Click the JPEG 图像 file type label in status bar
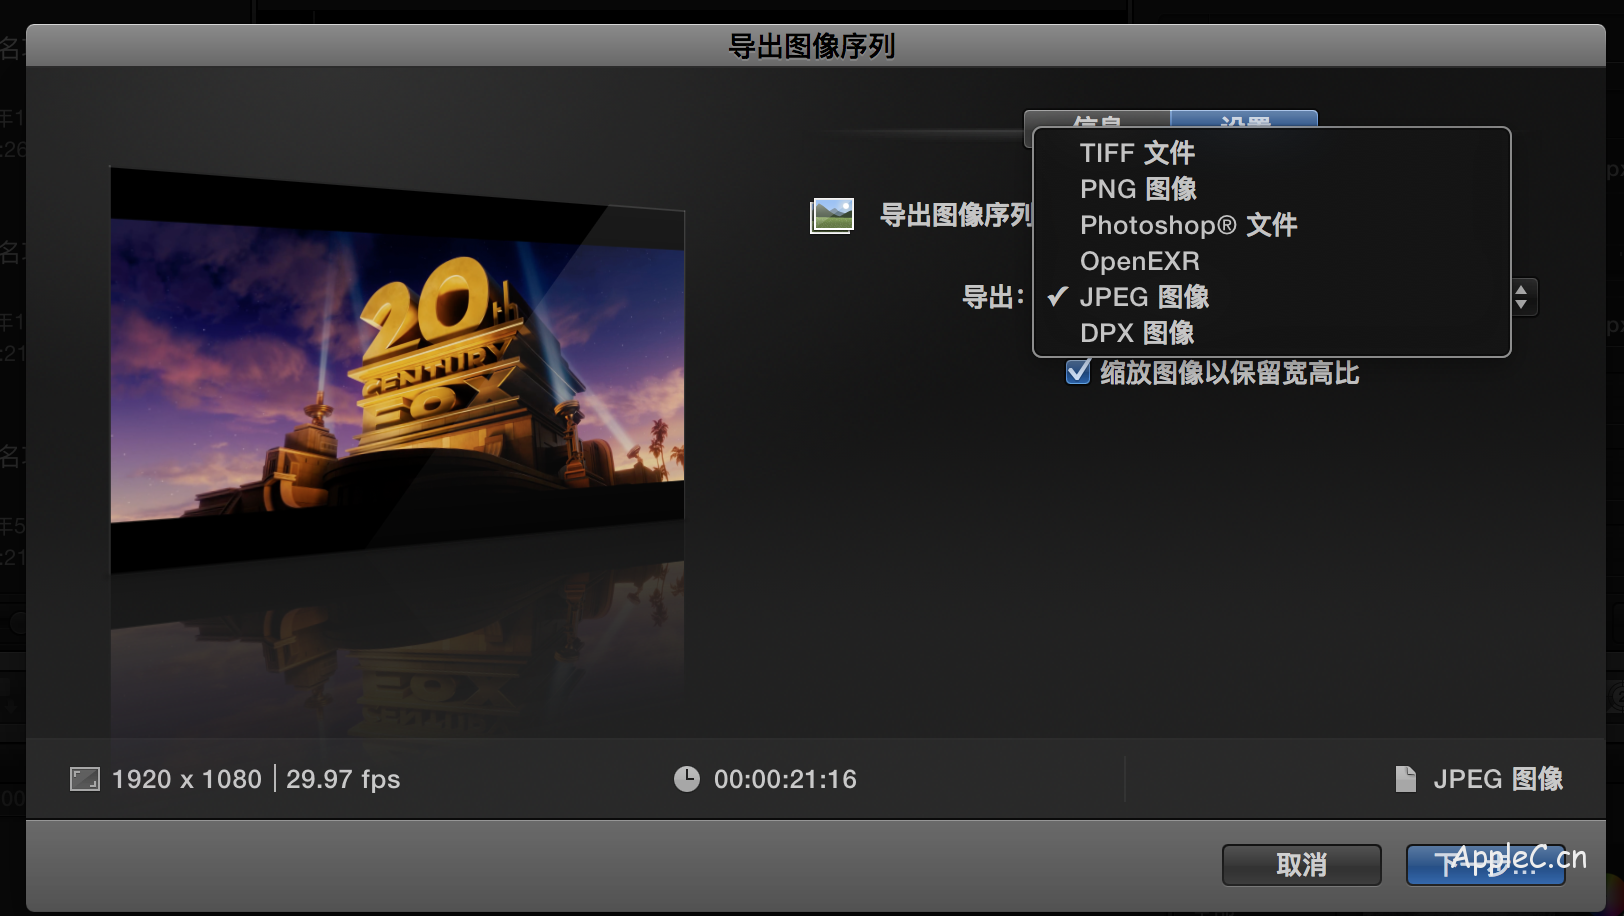This screenshot has height=916, width=1624. coord(1498,779)
